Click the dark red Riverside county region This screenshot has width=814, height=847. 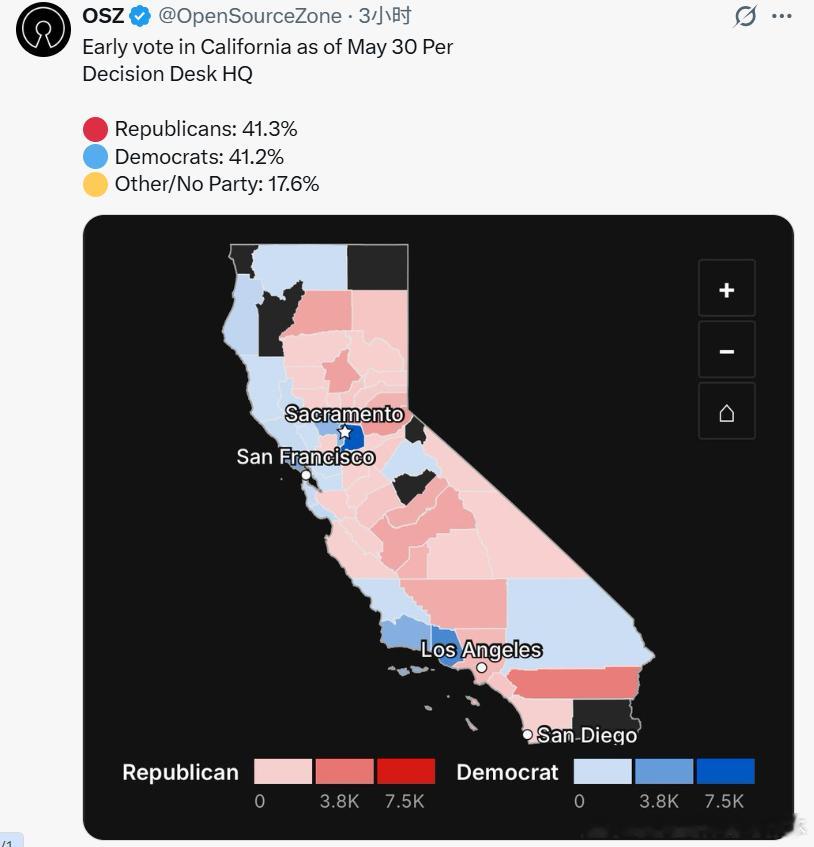click(x=576, y=683)
